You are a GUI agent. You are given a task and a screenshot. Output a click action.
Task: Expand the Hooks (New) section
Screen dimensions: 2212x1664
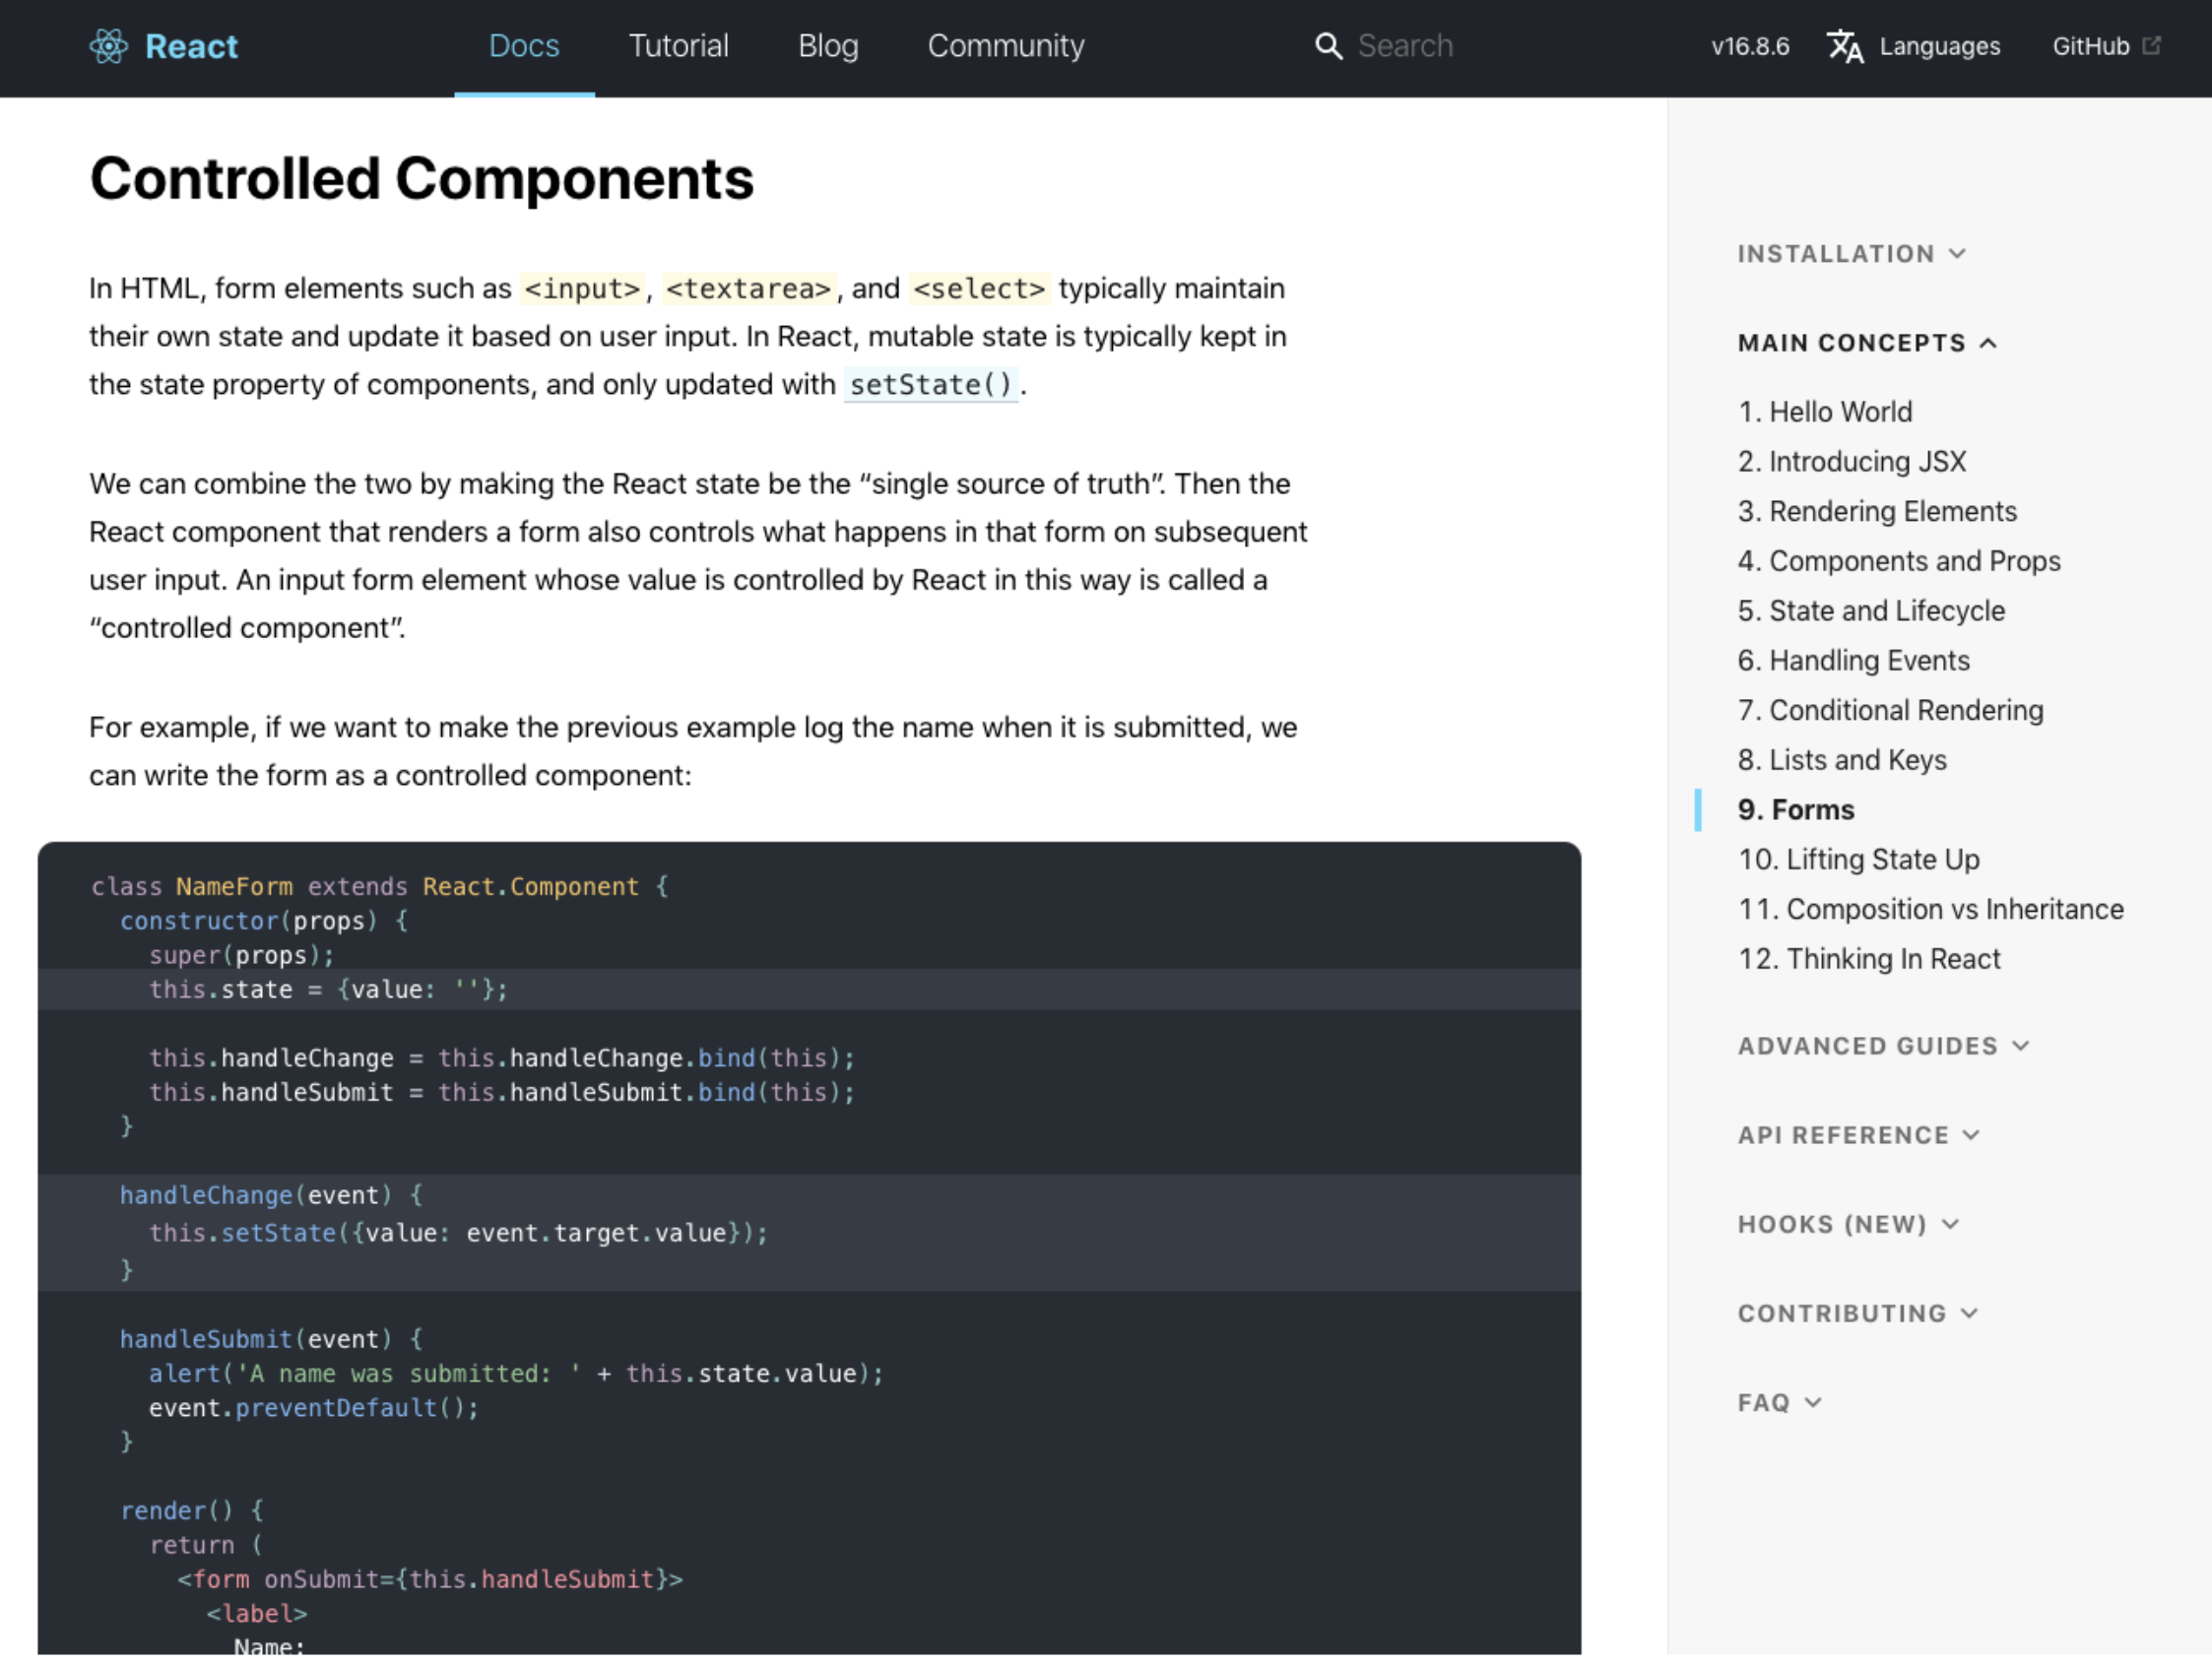click(x=1848, y=1224)
